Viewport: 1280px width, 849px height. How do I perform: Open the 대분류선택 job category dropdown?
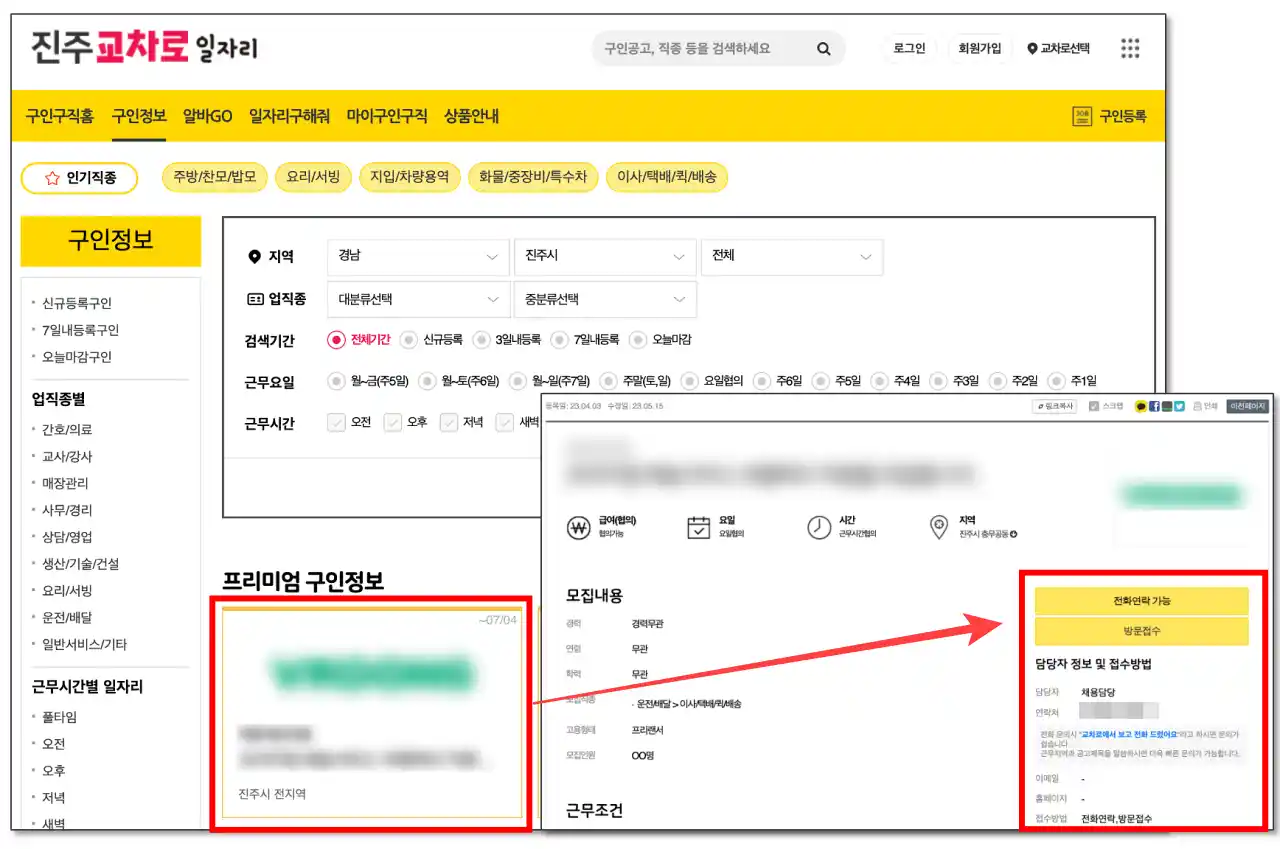point(417,299)
